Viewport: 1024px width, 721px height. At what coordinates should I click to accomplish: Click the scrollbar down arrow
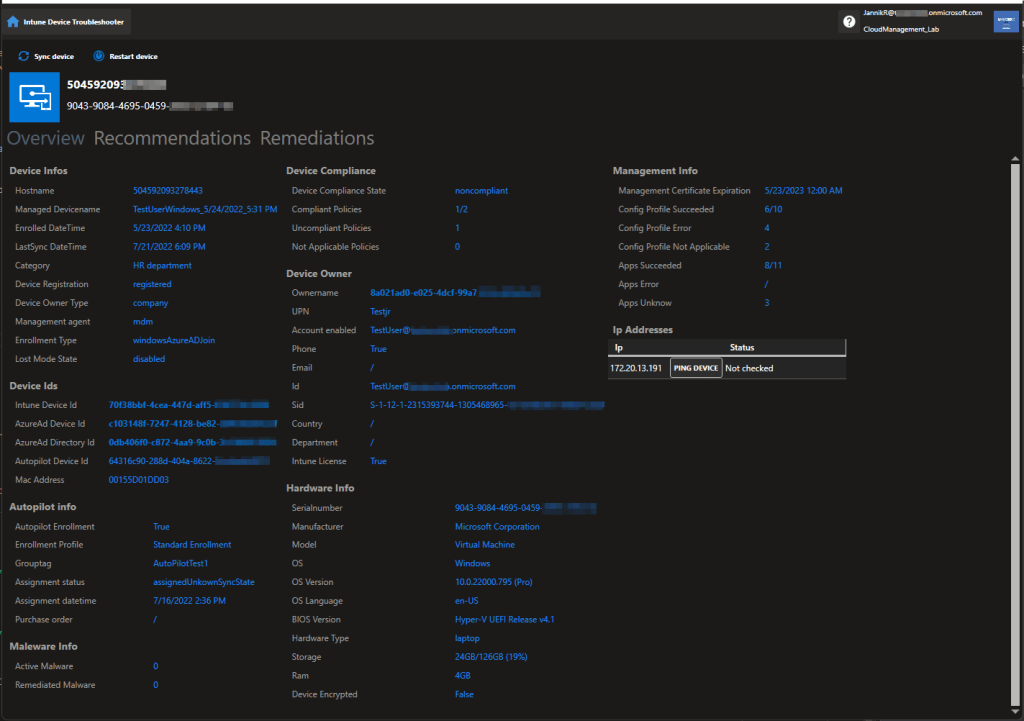[1016, 712]
